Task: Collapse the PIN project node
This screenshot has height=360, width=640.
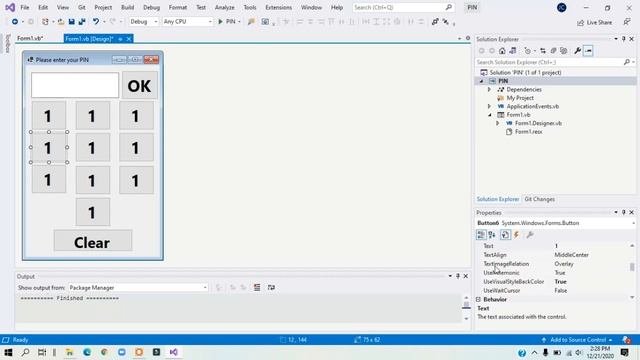Action: [x=482, y=81]
